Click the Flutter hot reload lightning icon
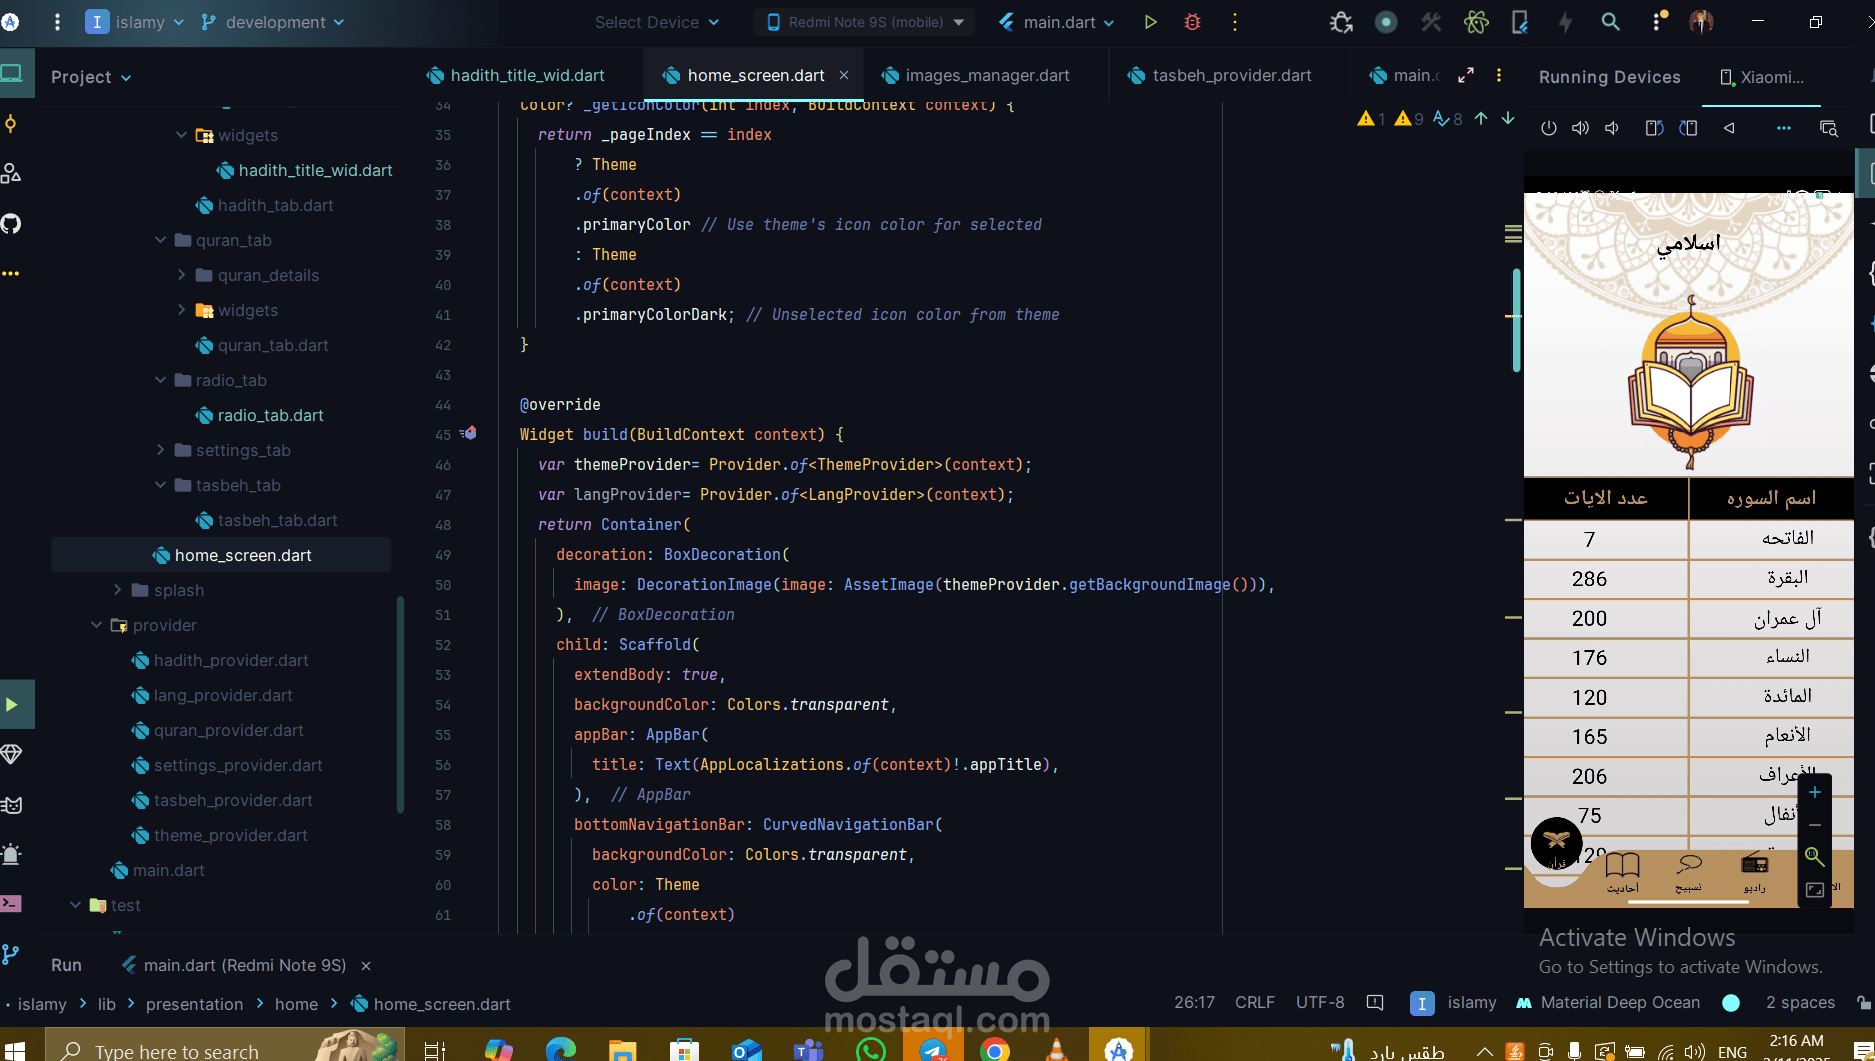Image resolution: width=1875 pixels, height=1061 pixels. pos(1565,22)
